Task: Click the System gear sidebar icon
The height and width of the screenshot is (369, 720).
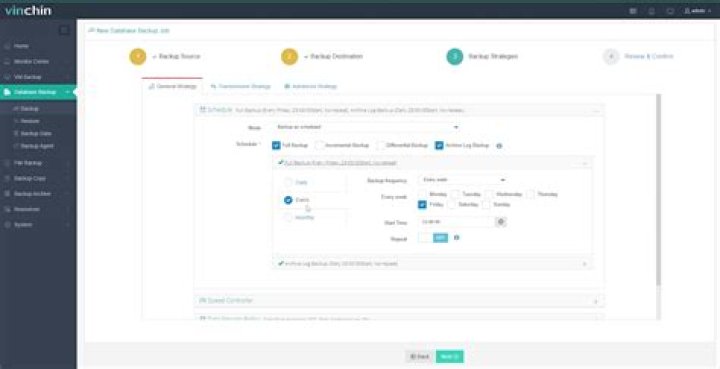Action: [x=7, y=225]
